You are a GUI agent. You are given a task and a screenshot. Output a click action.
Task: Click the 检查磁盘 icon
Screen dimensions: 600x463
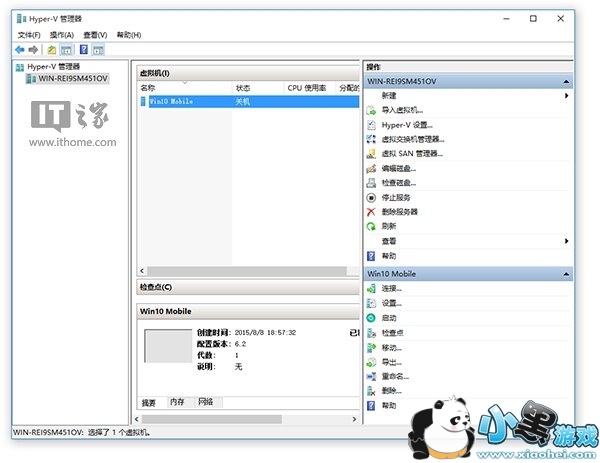[371, 183]
